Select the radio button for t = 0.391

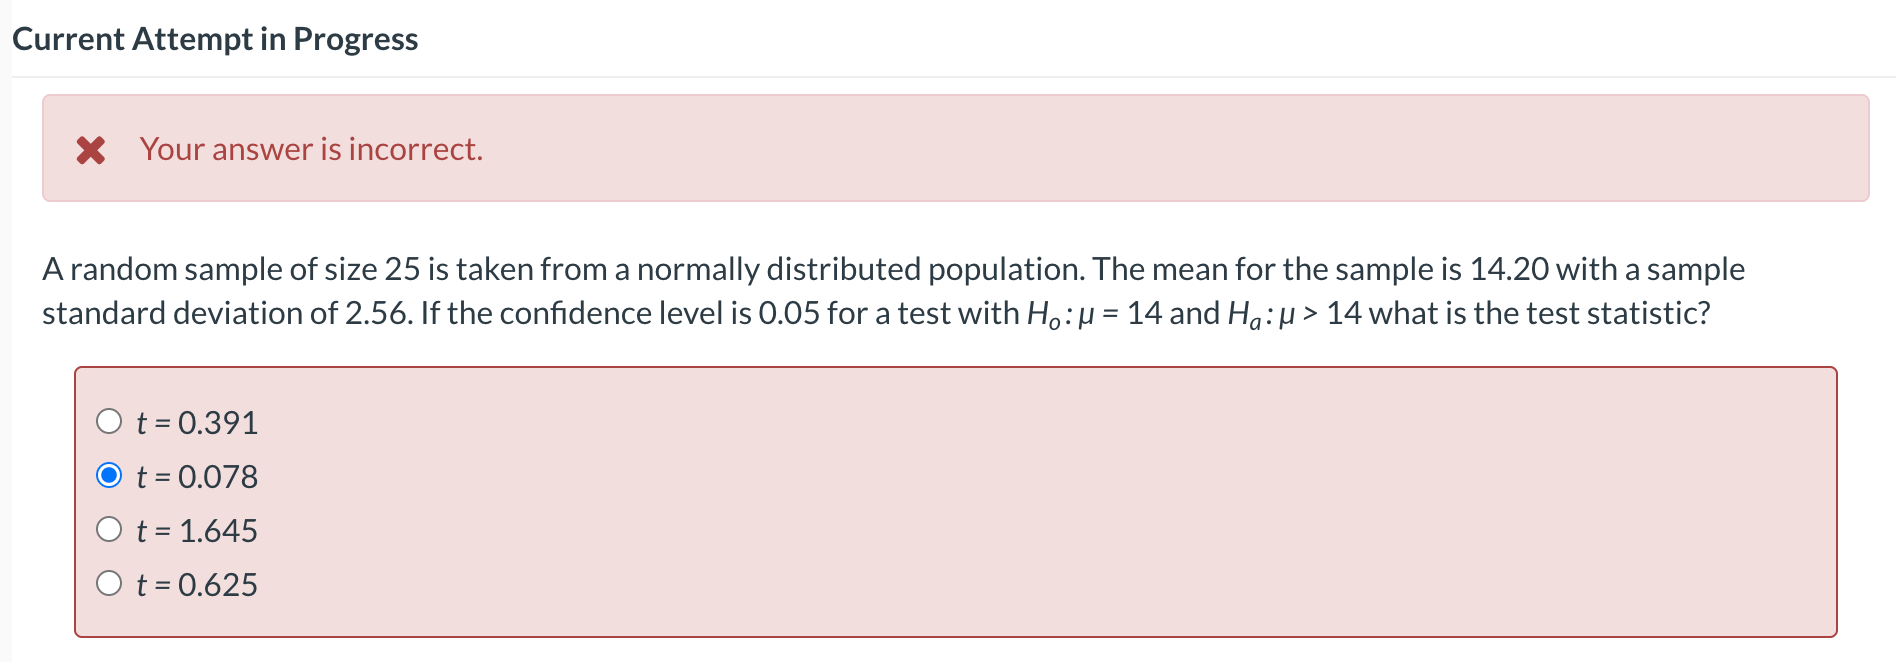110,421
